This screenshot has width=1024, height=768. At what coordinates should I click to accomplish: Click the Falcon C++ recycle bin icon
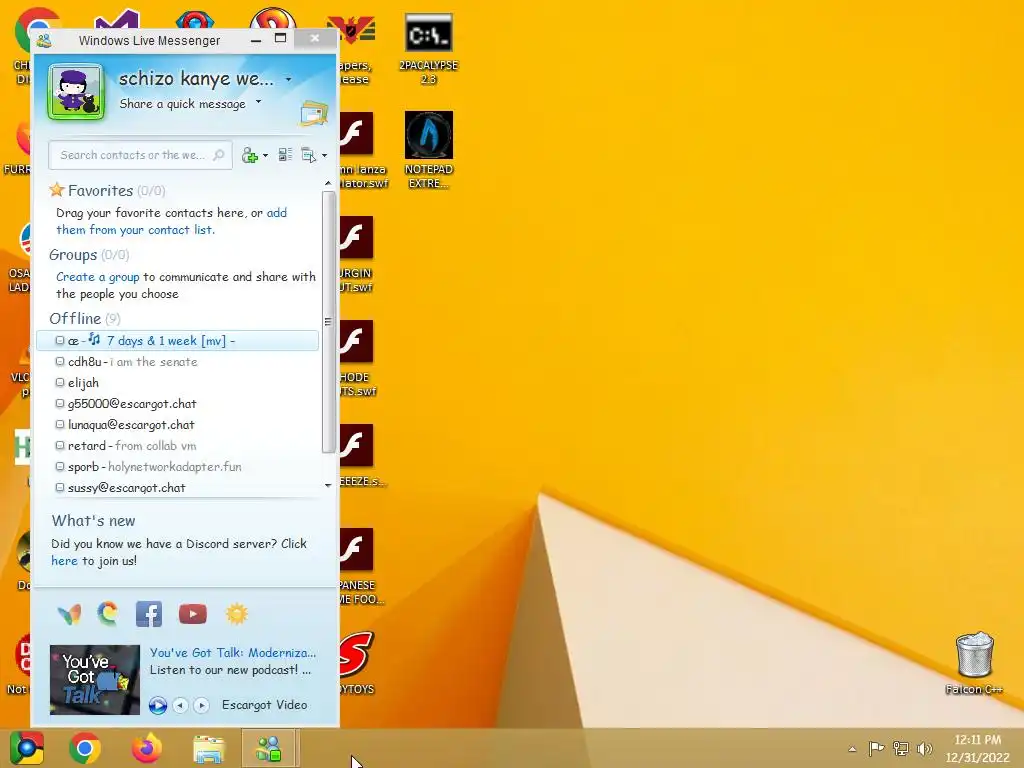point(974,663)
